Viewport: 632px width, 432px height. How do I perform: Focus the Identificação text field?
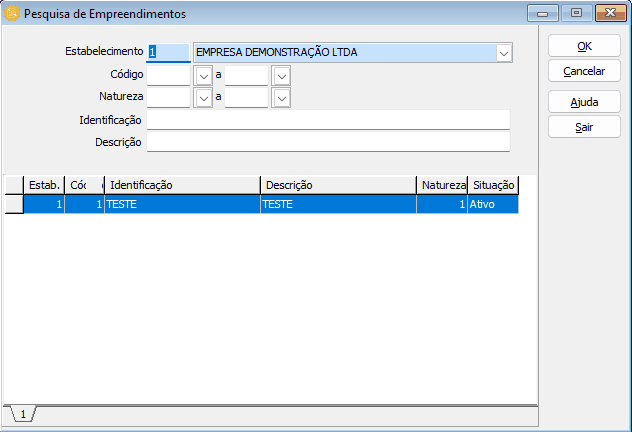[328, 120]
